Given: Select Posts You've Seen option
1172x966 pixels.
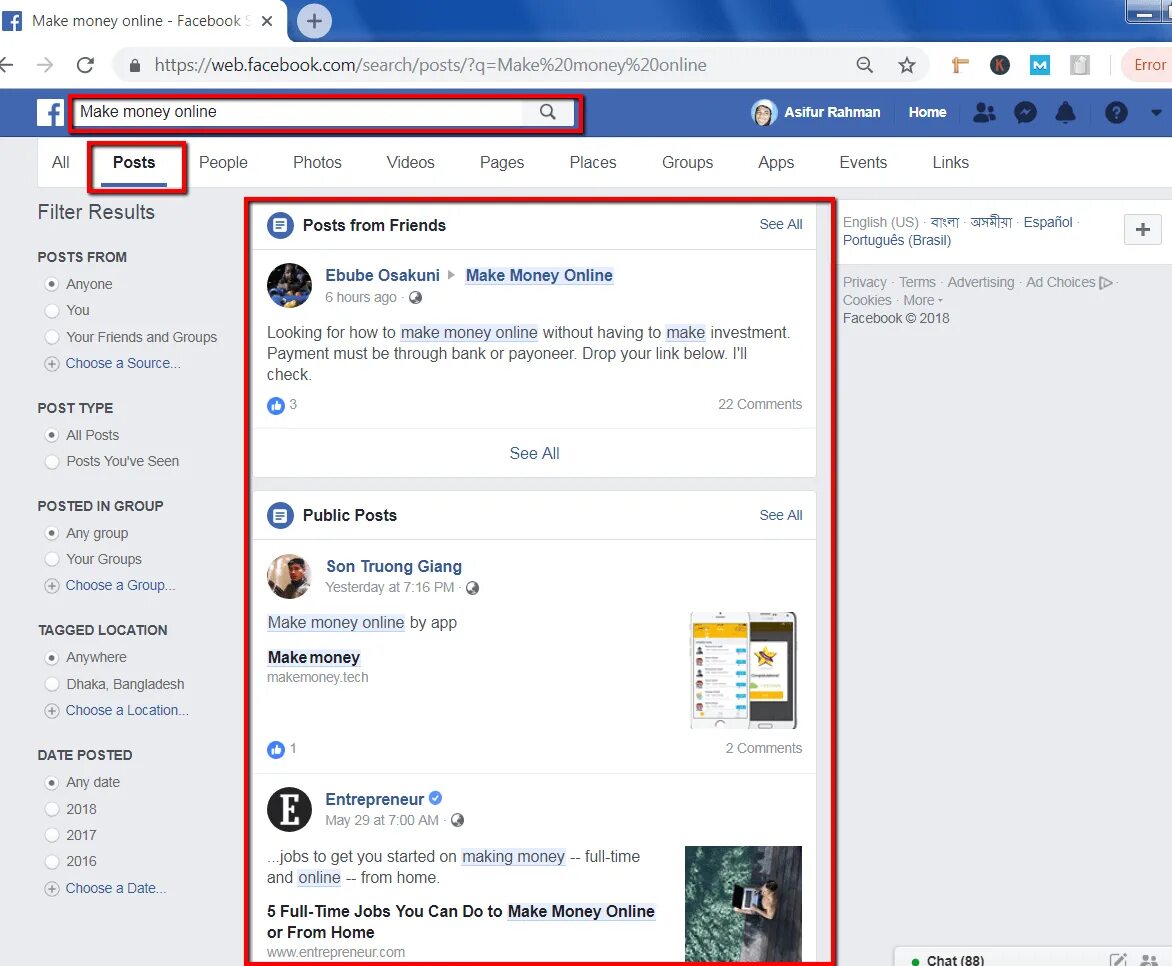Looking at the screenshot, I should pos(52,461).
